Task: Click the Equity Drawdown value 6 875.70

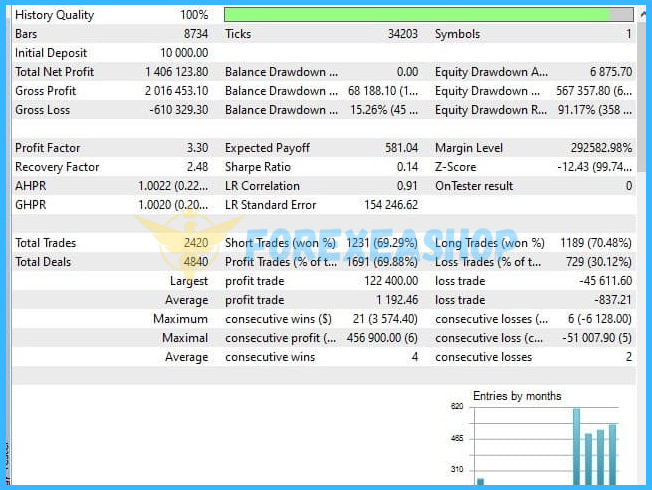Action: (611, 72)
